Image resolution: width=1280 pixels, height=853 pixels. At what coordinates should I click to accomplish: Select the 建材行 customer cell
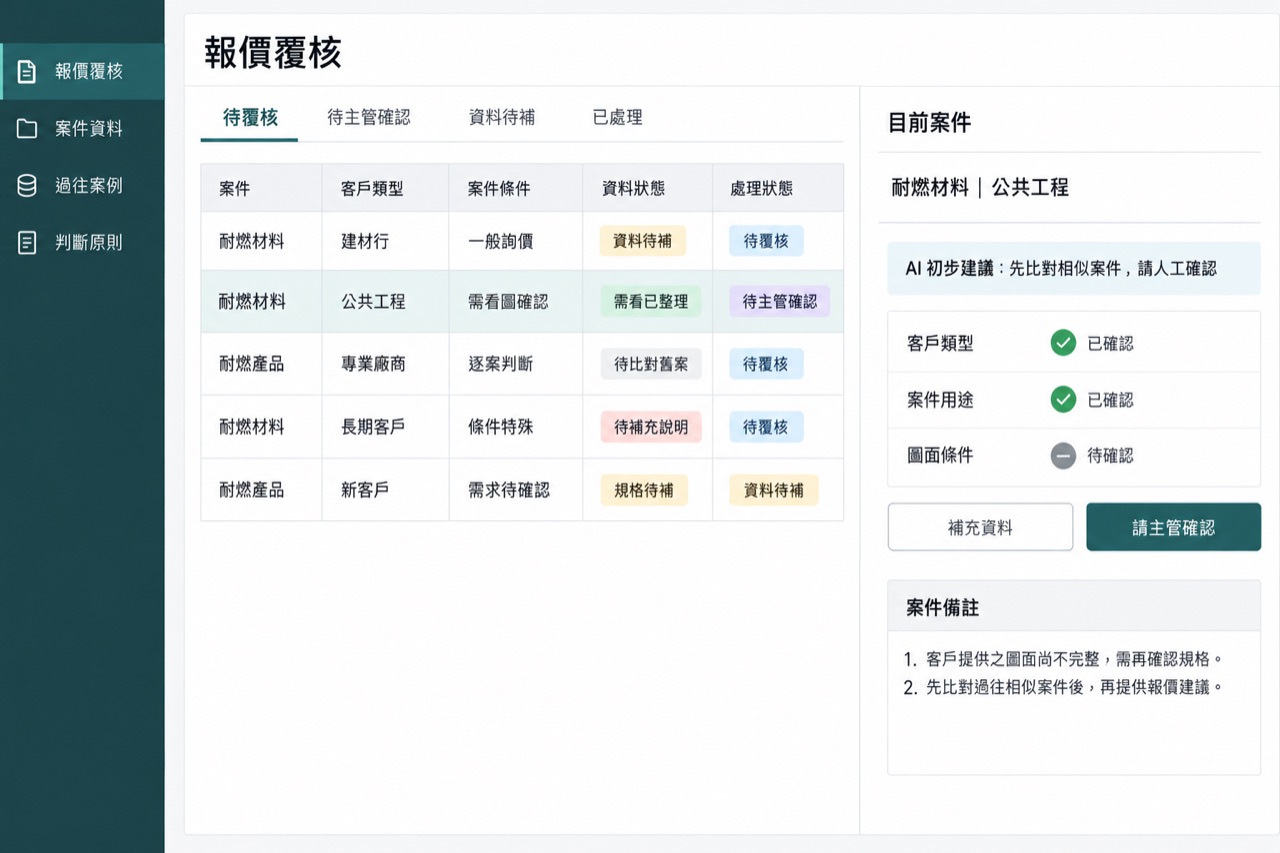(385, 241)
